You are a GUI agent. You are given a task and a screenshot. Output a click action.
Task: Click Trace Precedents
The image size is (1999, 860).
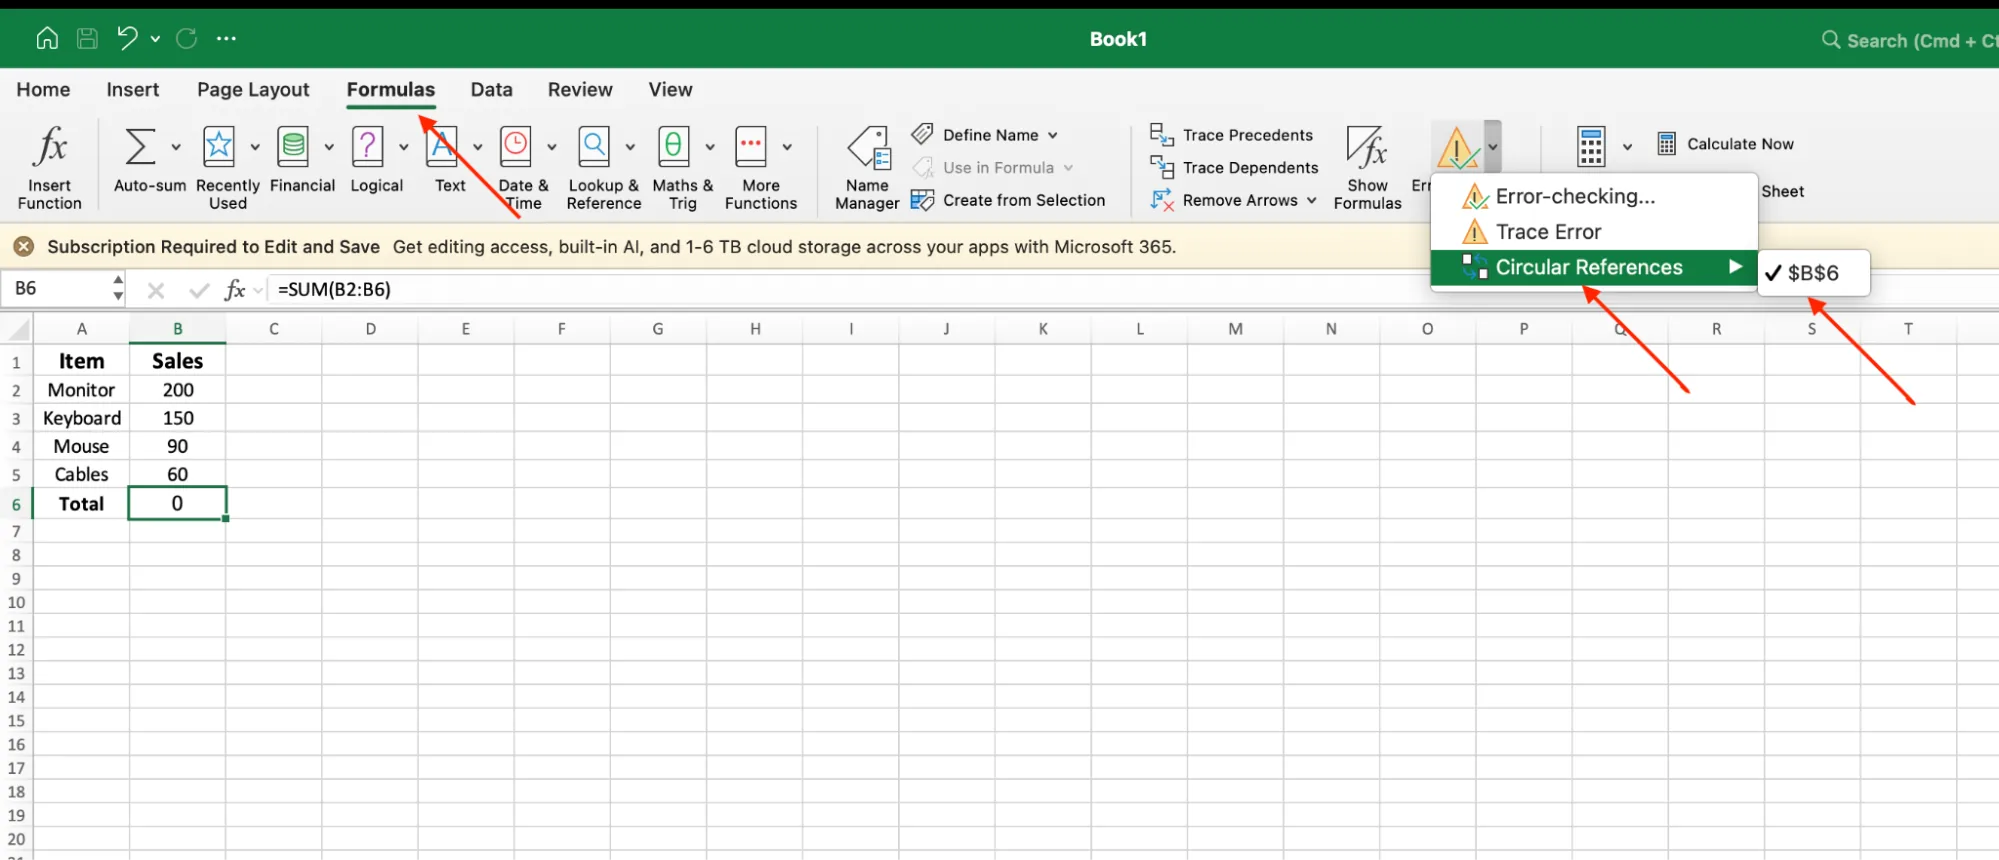click(x=1231, y=135)
